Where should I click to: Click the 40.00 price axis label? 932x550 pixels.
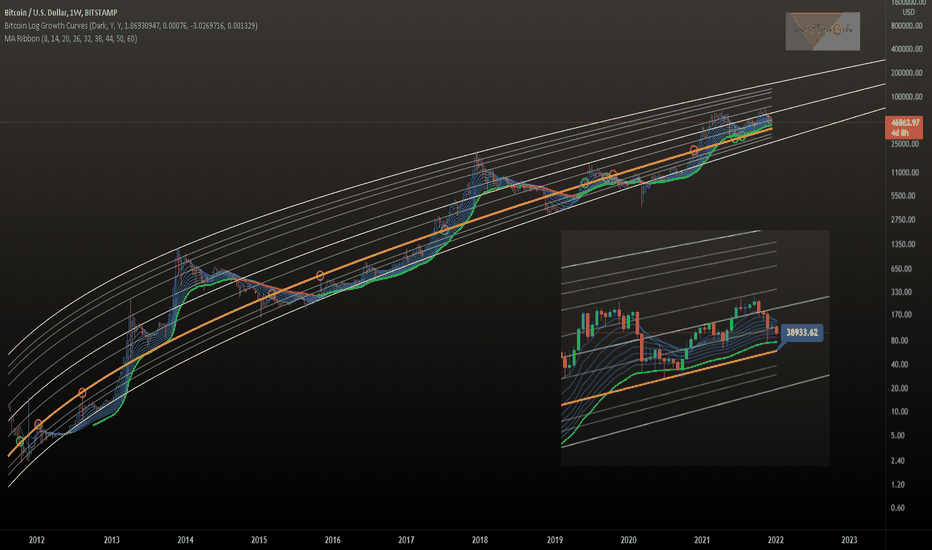899,364
